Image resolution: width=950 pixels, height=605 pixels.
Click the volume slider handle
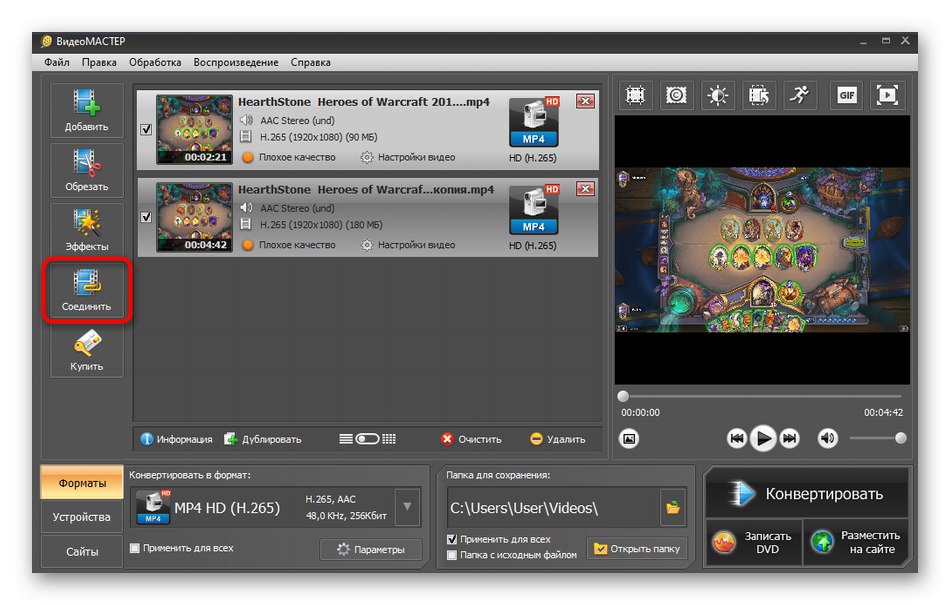pyautogui.click(x=901, y=438)
